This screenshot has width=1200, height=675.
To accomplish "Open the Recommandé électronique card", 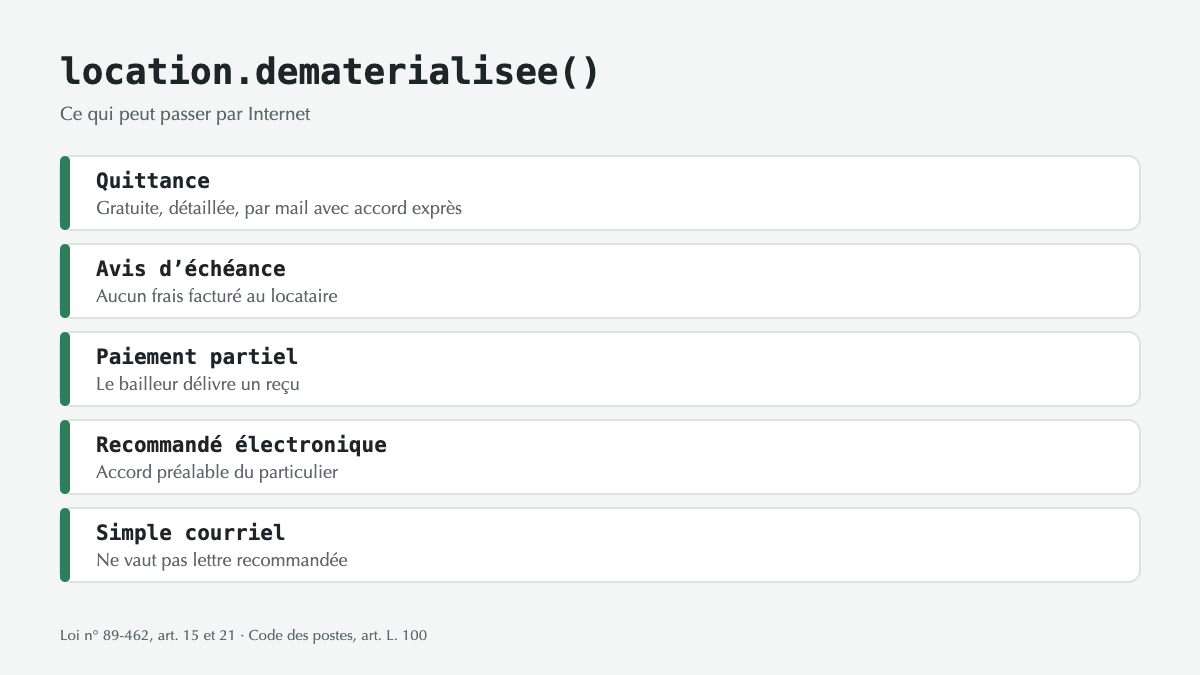I will pyautogui.click(x=600, y=457).
